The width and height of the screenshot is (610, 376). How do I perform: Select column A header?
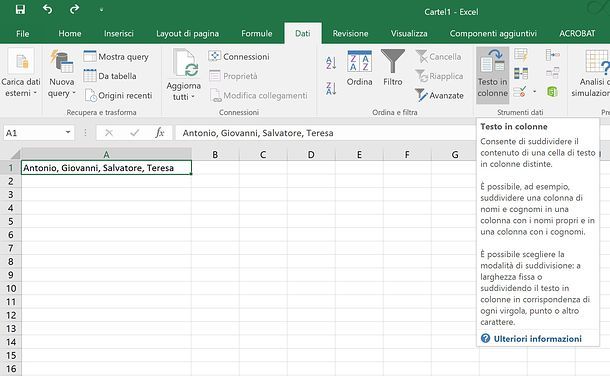click(x=106, y=154)
